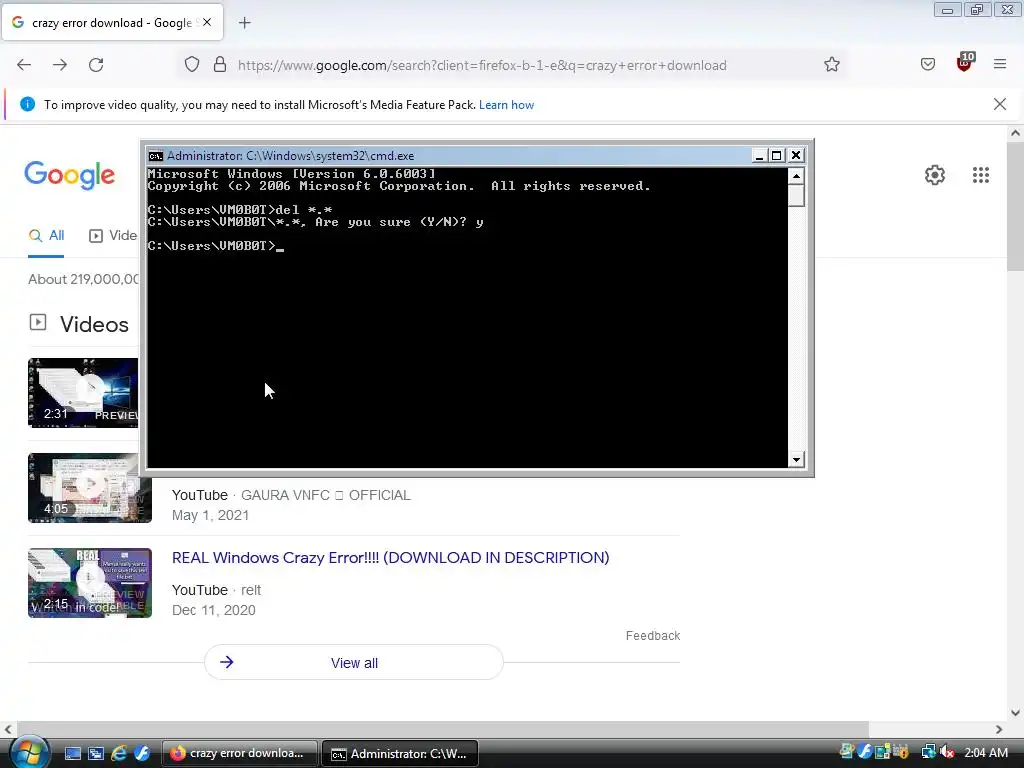
Task: Maximize the Administrator cmd.exe window
Action: pyautogui.click(x=776, y=155)
